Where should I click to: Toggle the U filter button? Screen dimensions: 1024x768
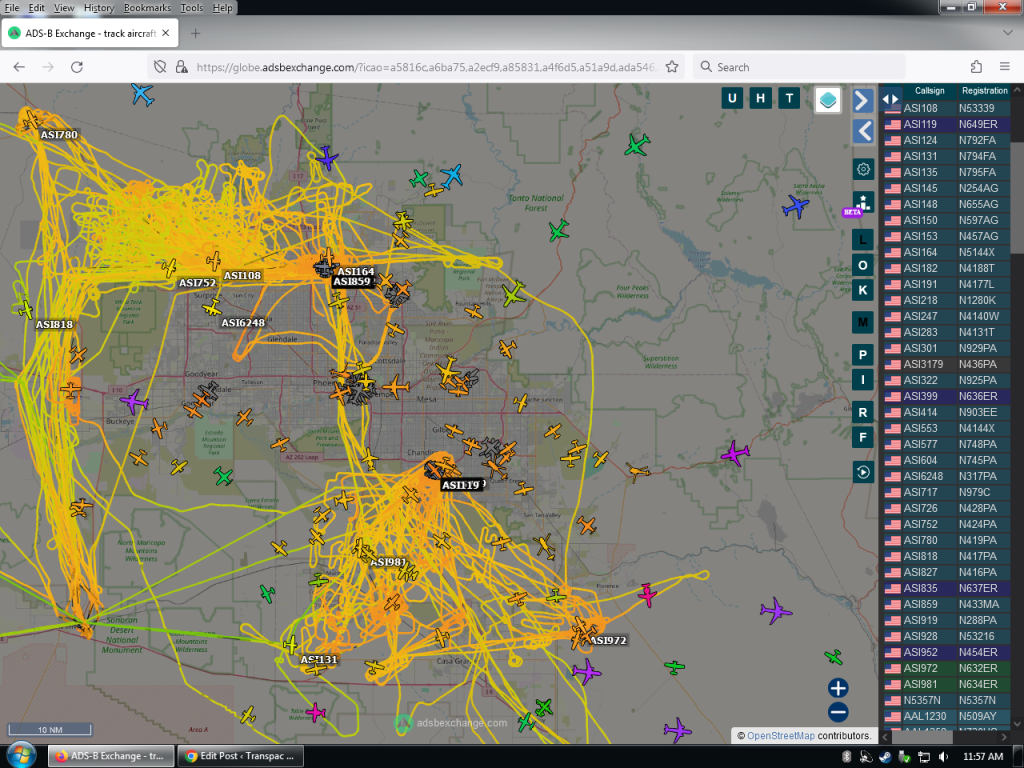point(732,98)
